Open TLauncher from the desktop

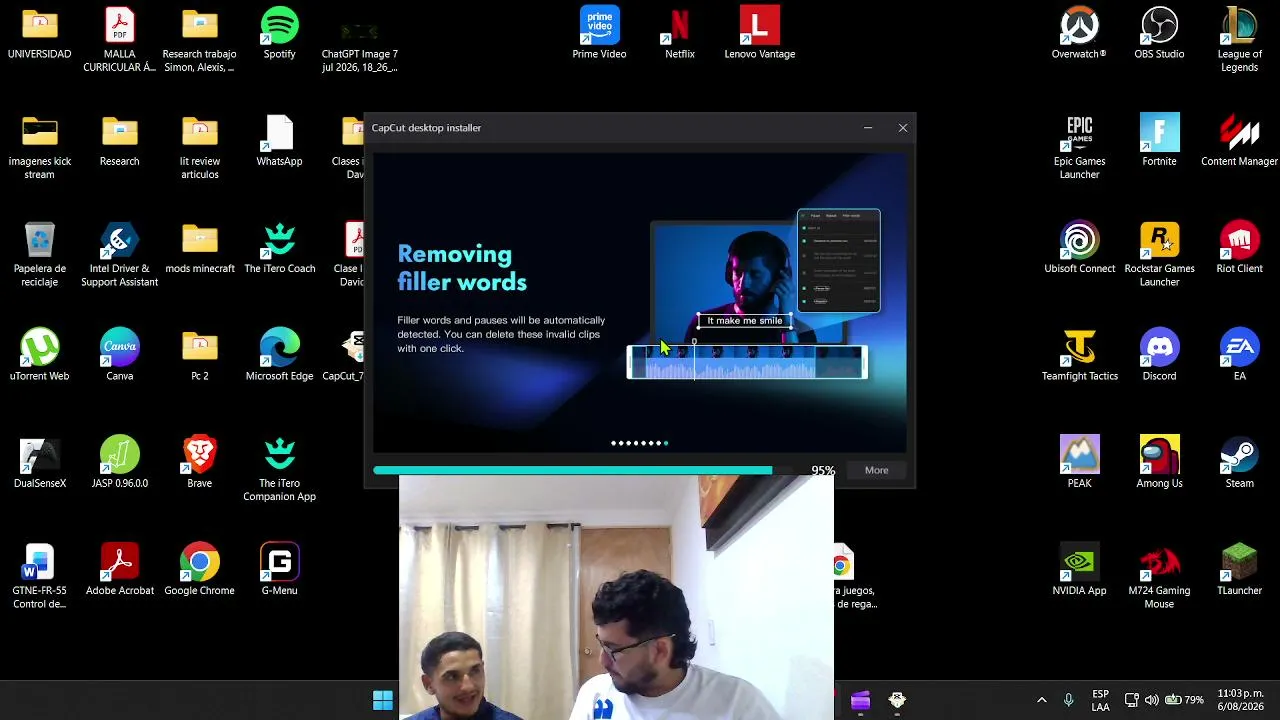1240,570
